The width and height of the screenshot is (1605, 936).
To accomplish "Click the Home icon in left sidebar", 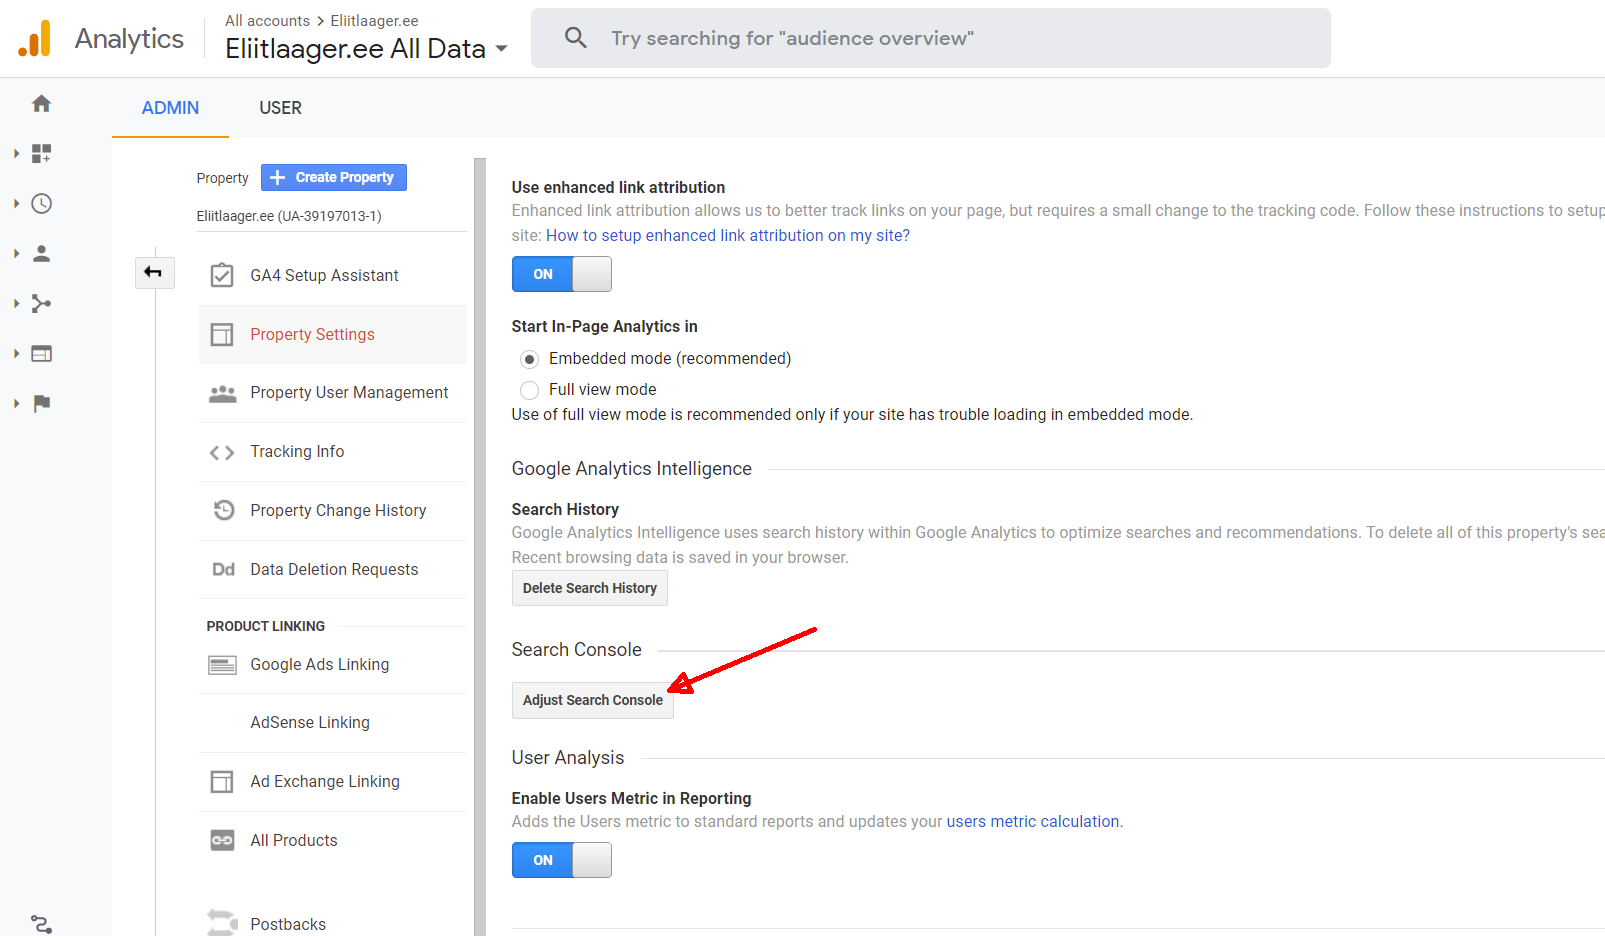I will click(x=41, y=104).
